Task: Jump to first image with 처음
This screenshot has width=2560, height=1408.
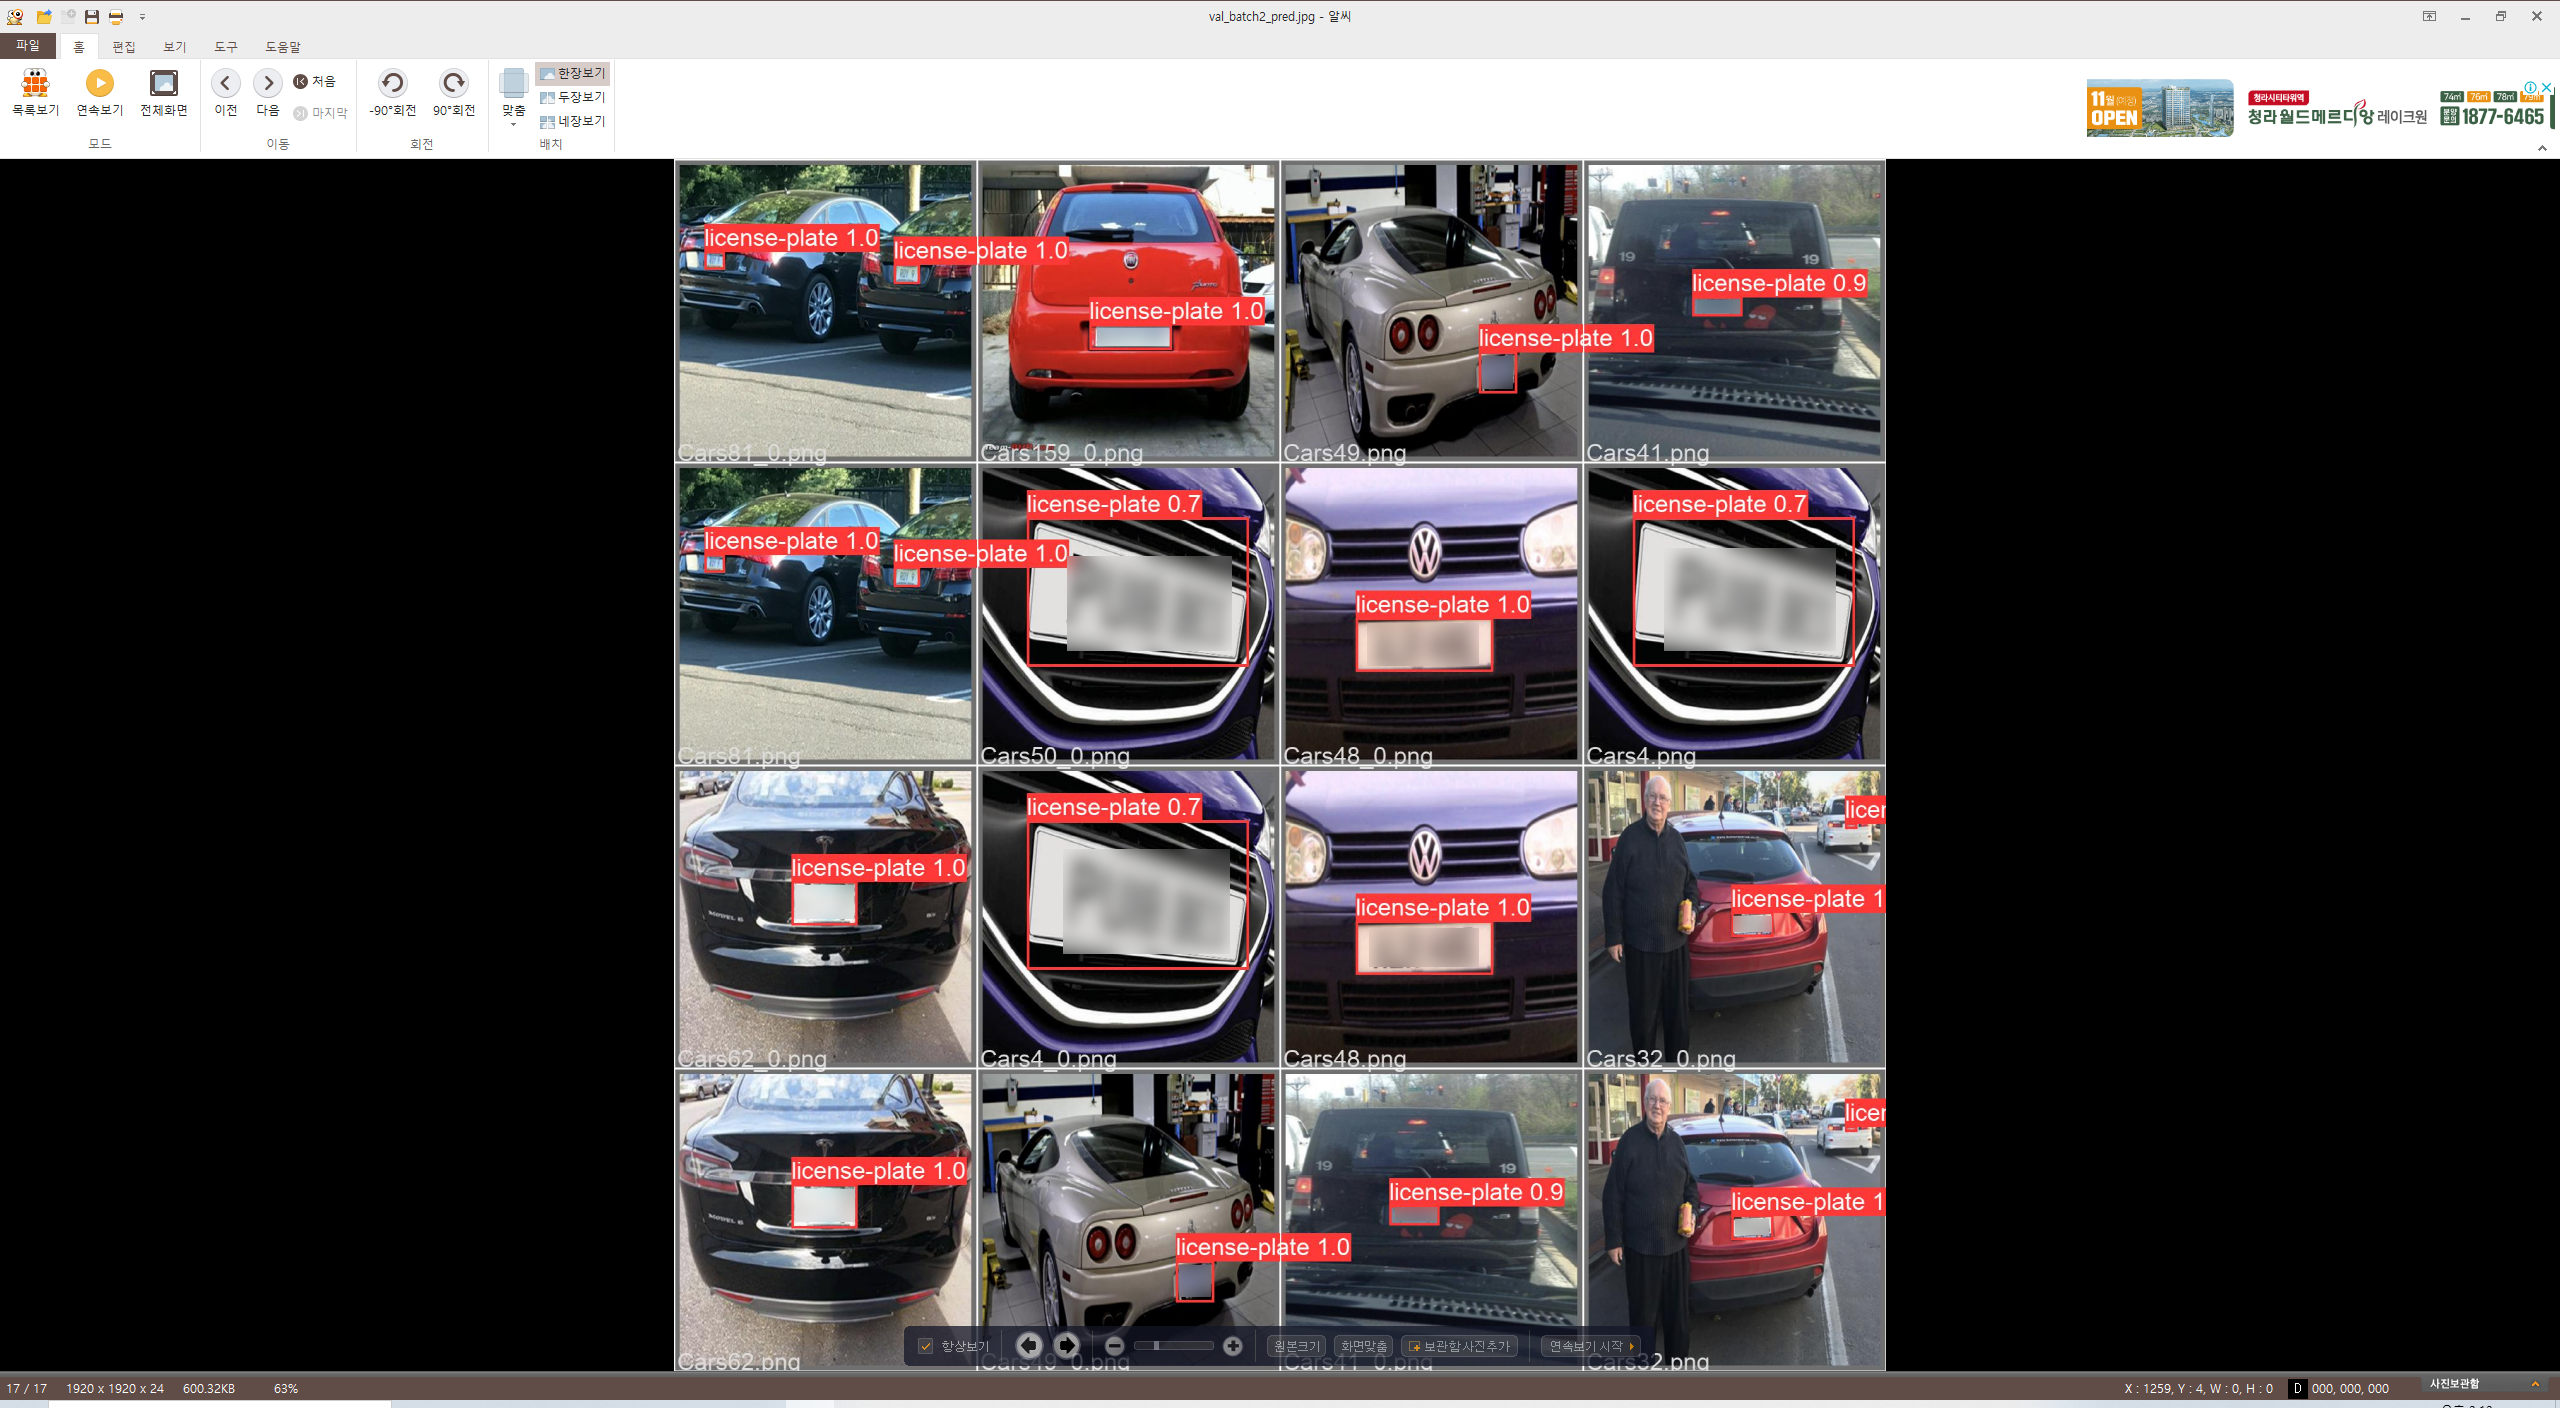Action: click(315, 81)
